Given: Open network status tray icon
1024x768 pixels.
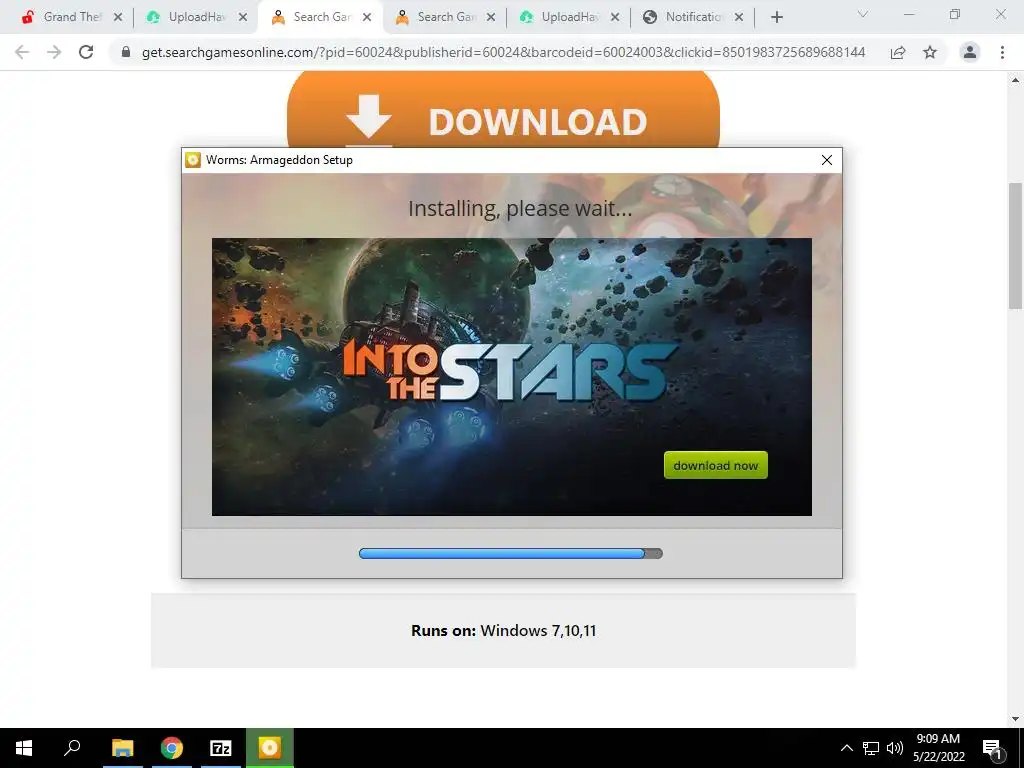Looking at the screenshot, I should tap(871, 748).
